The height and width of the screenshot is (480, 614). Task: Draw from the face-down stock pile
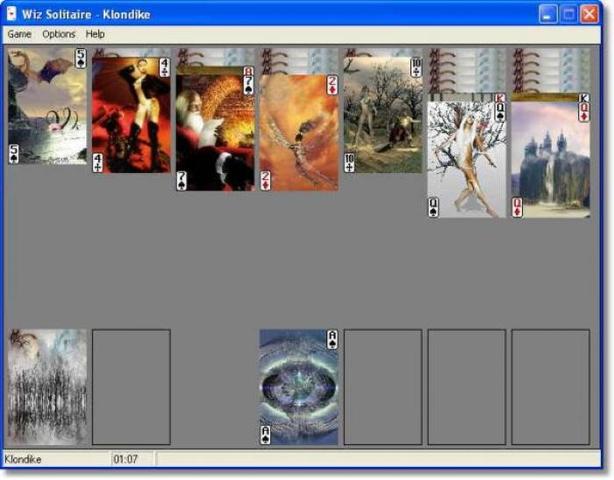(x=47, y=387)
